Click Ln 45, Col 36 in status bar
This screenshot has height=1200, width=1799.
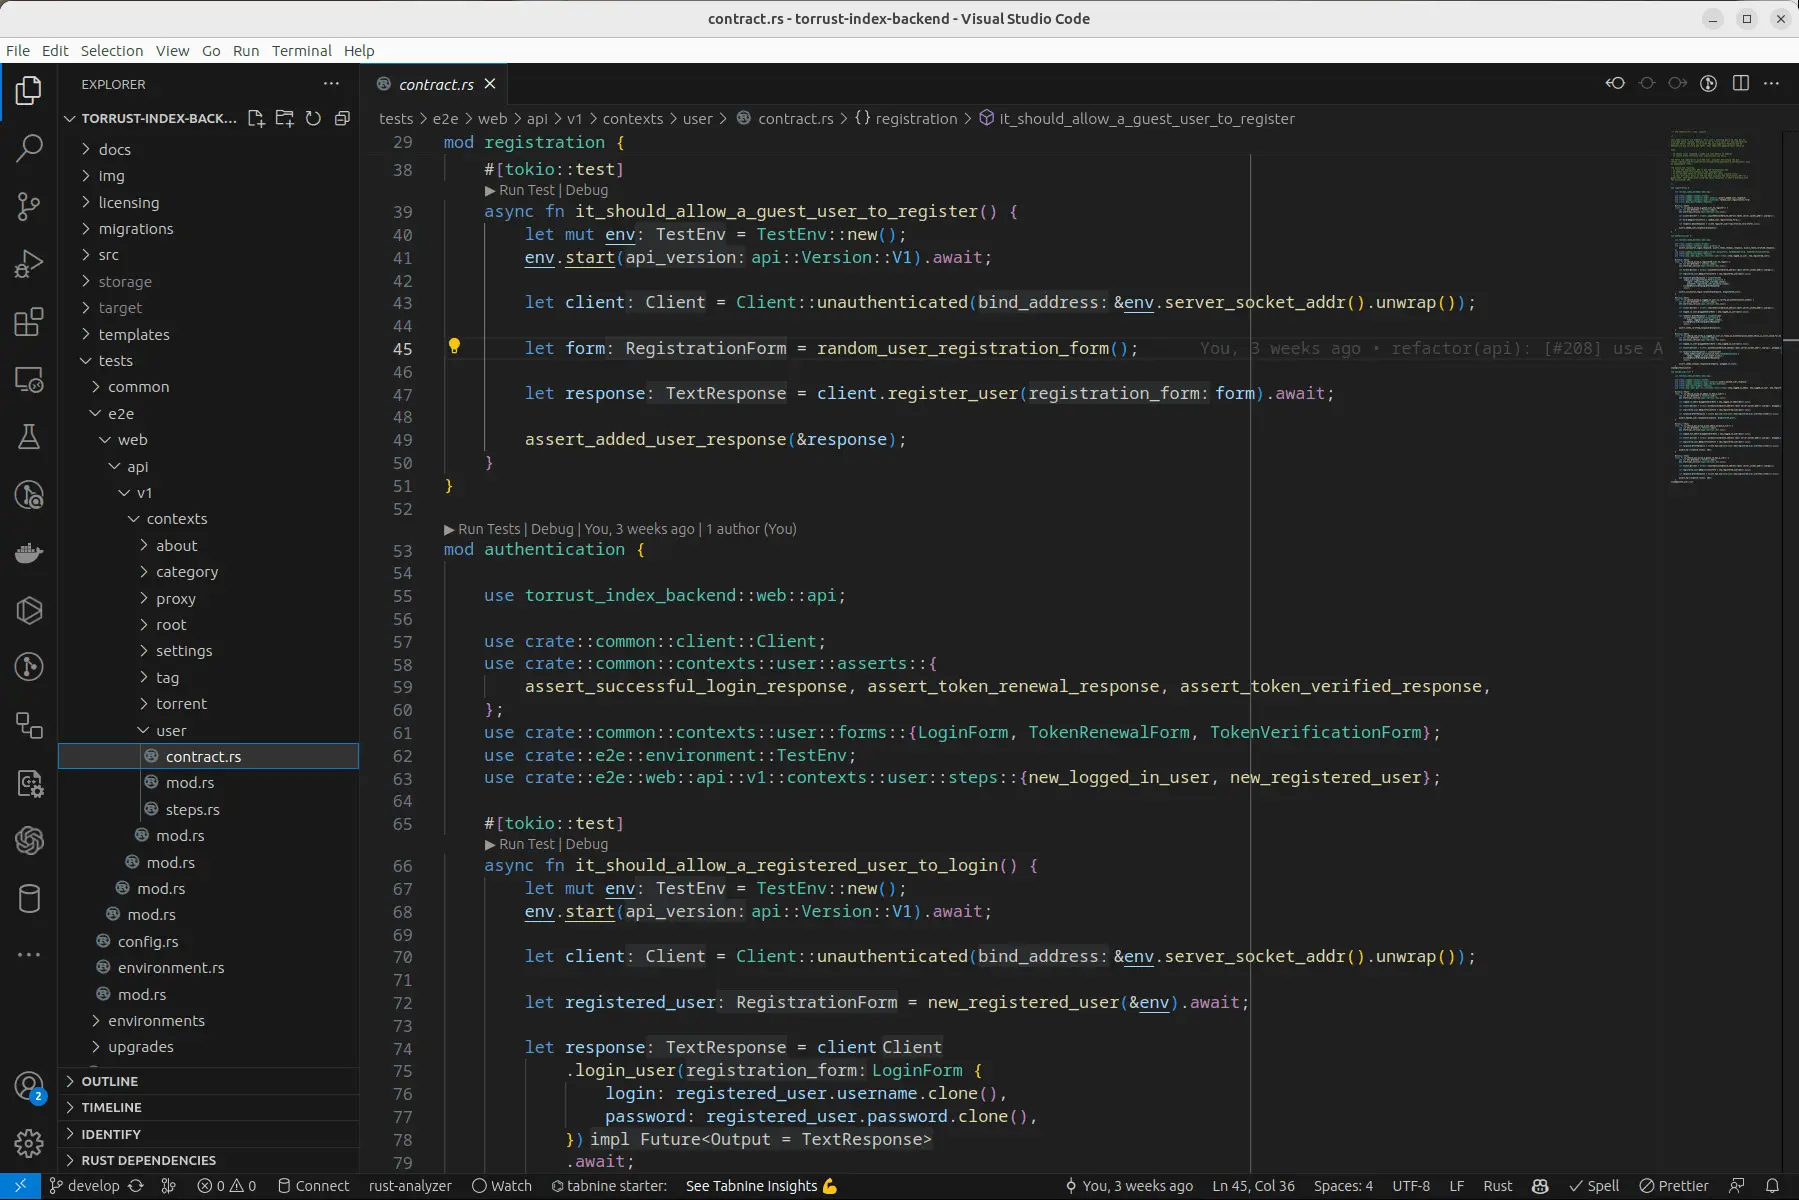[x=1253, y=1186]
